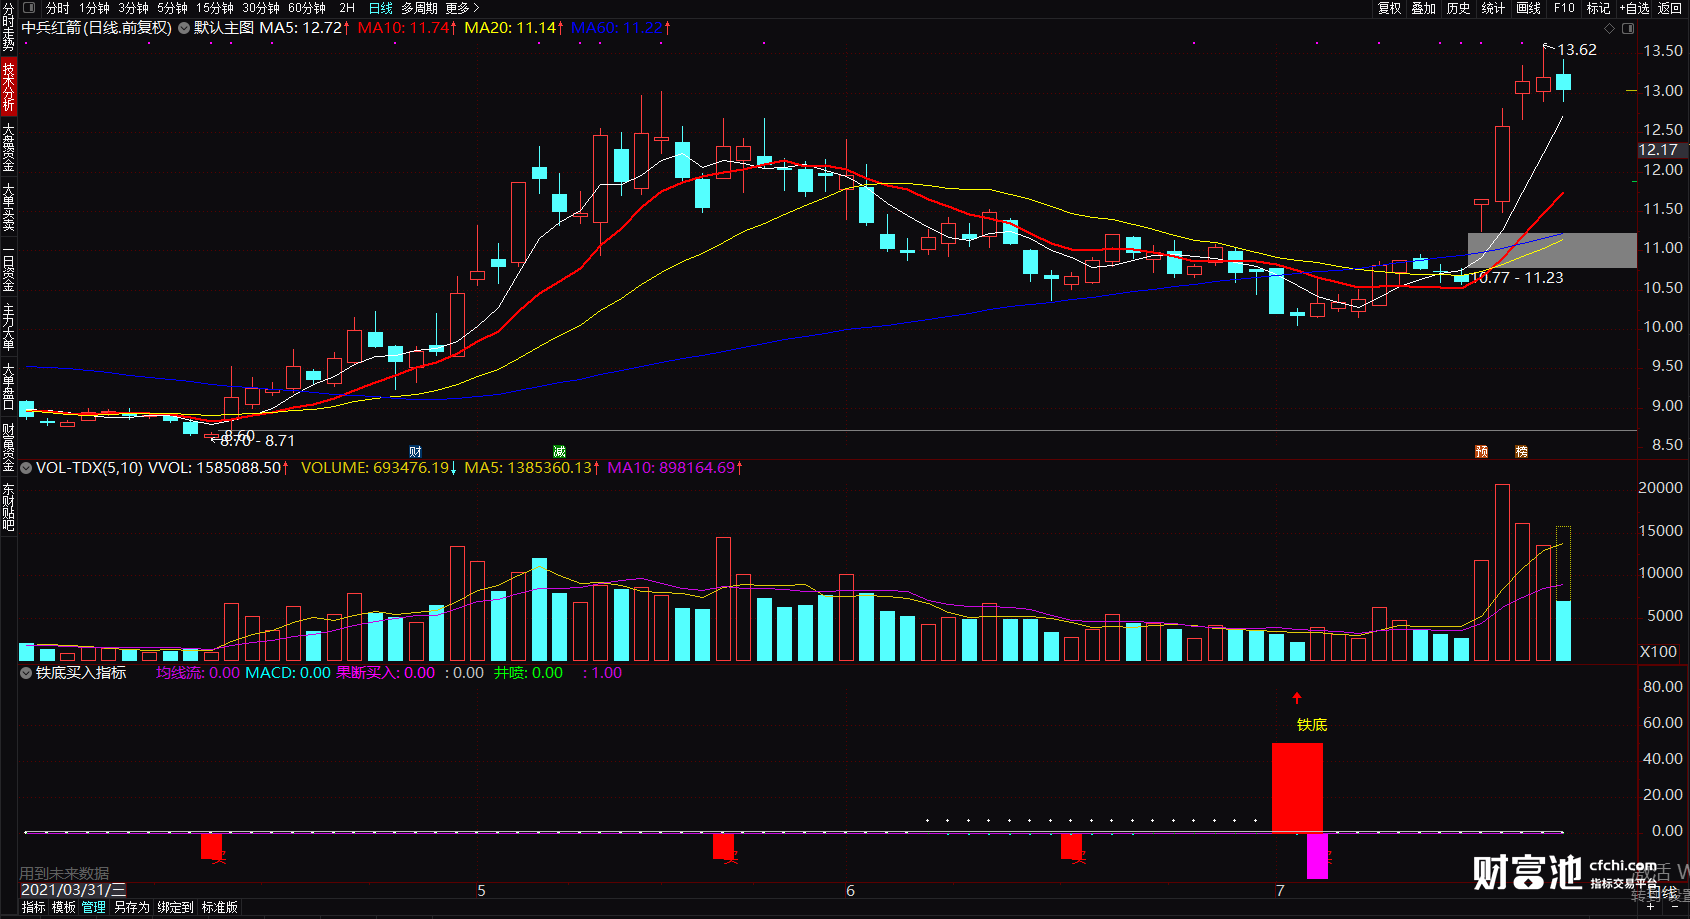Screen dimensions: 1690x919
Task: Click the 另存为 save-as button
Action: (x=131, y=908)
